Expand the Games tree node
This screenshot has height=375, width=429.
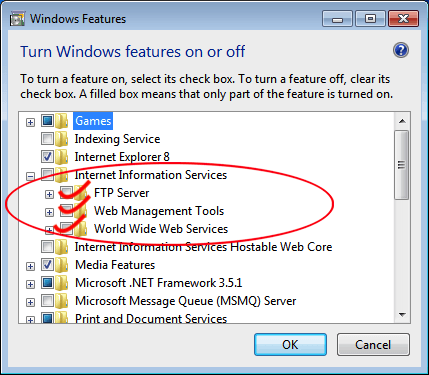point(30,122)
